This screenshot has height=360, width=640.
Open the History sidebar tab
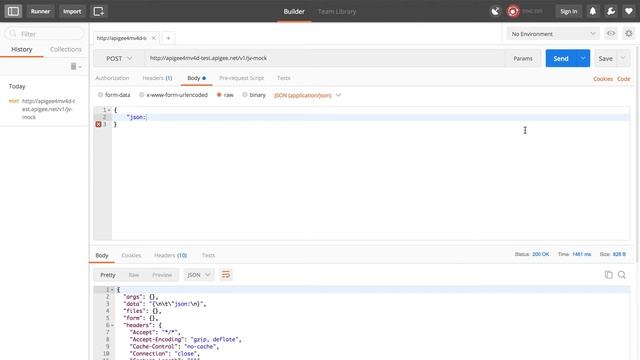tap(22, 49)
